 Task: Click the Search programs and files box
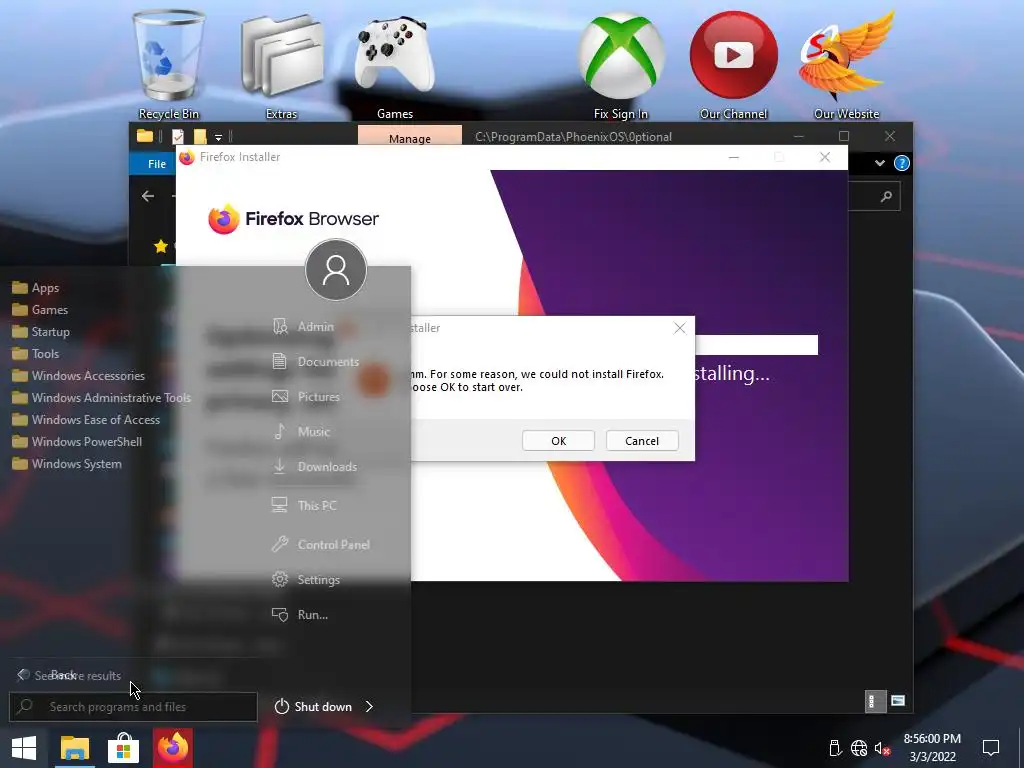[133, 707]
